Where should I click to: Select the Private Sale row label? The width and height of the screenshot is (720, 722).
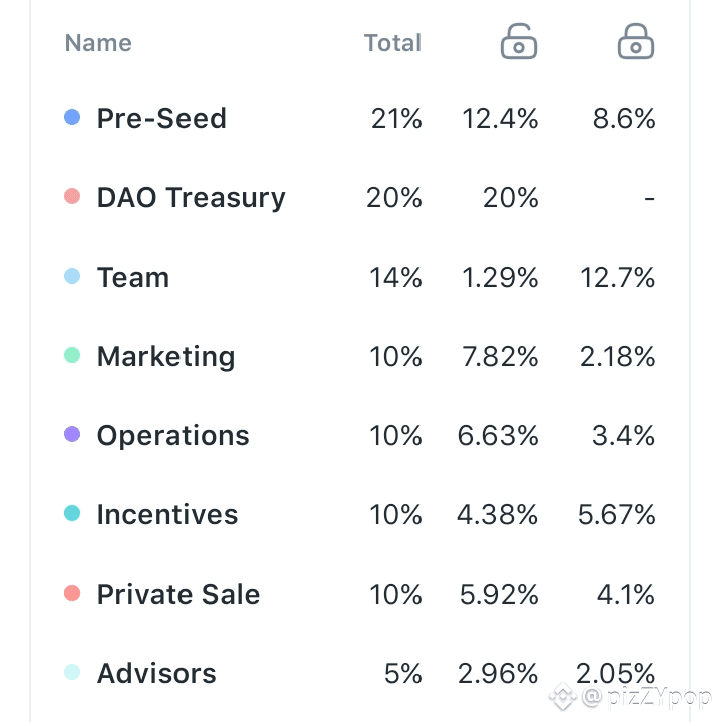pos(178,594)
